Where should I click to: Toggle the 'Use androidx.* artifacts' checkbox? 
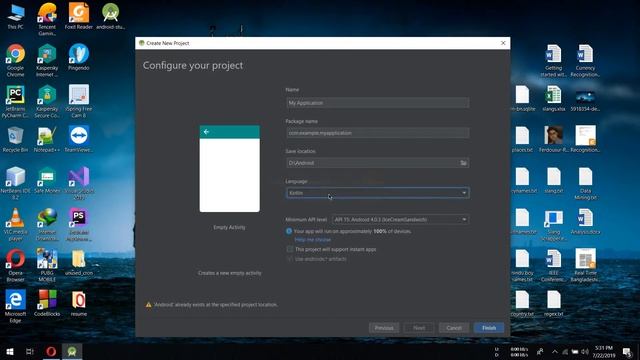coord(289,259)
